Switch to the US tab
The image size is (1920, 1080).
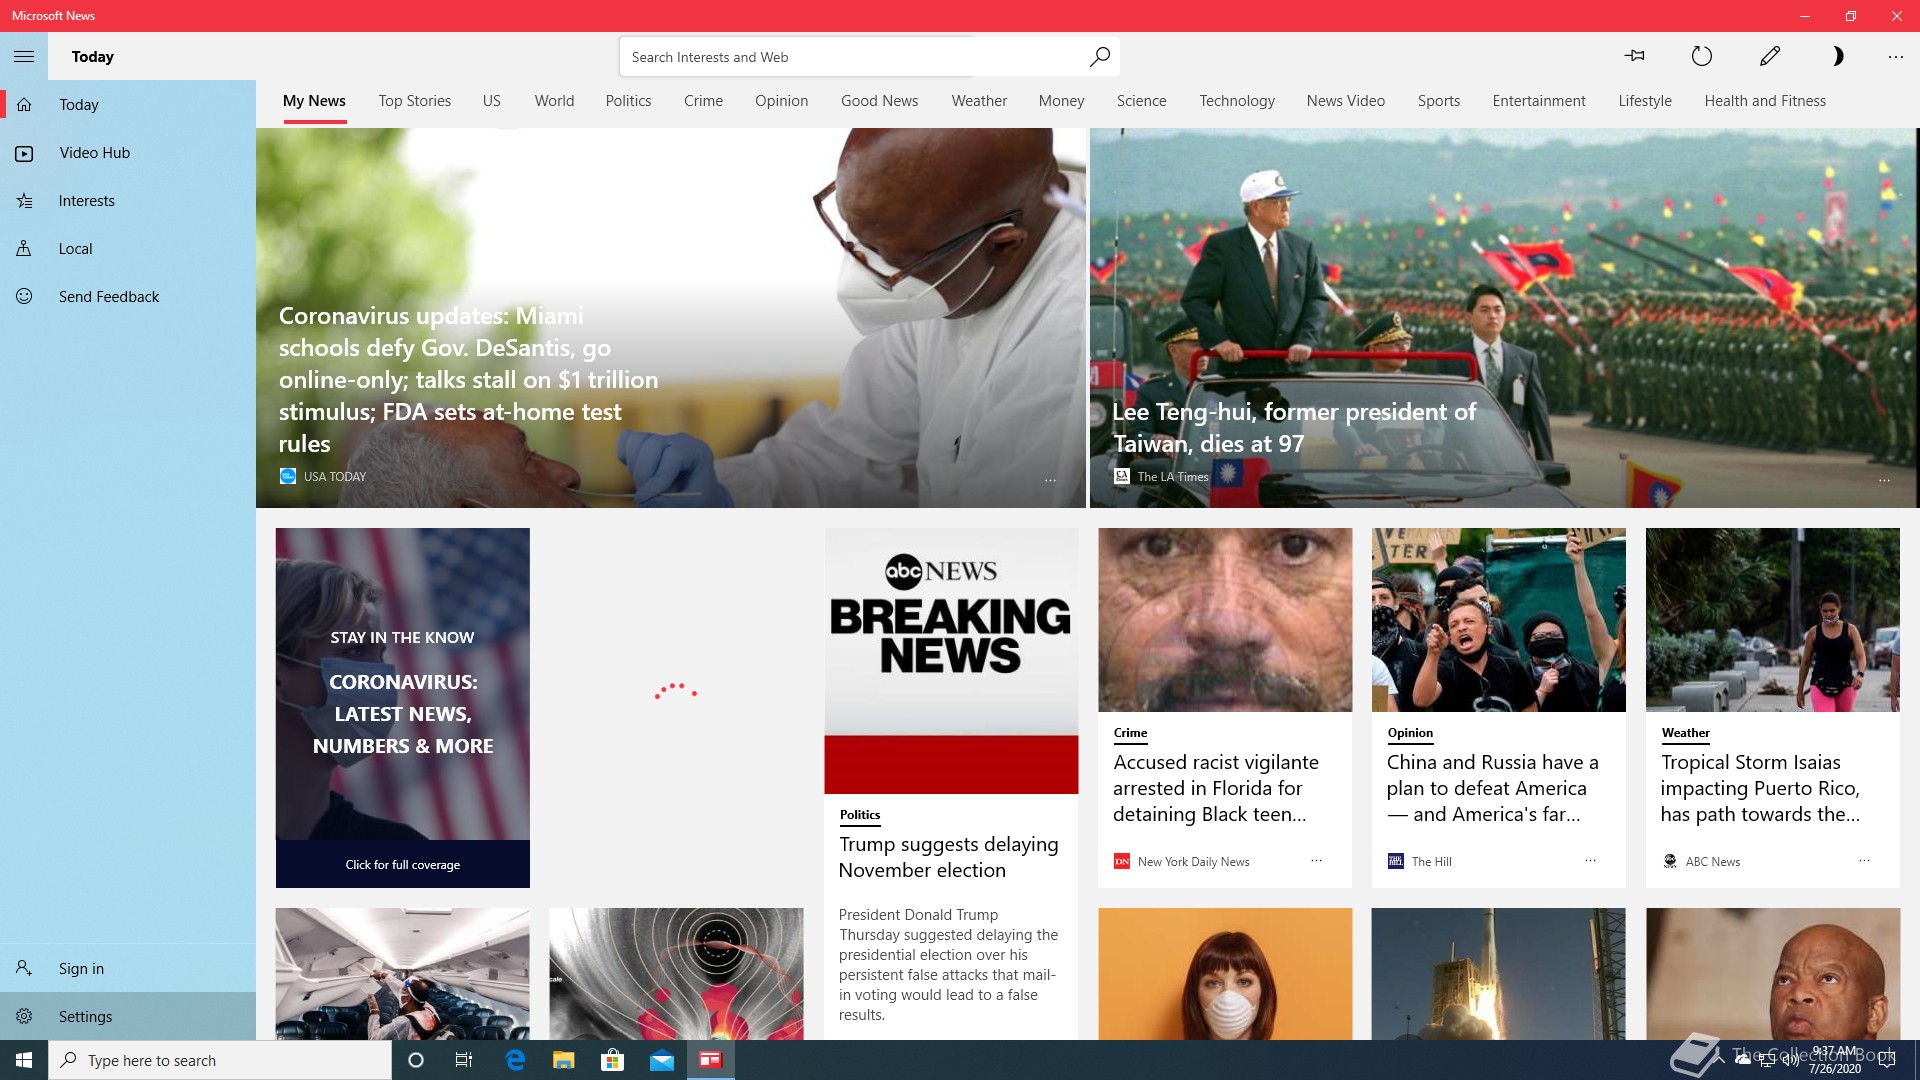pos(491,101)
